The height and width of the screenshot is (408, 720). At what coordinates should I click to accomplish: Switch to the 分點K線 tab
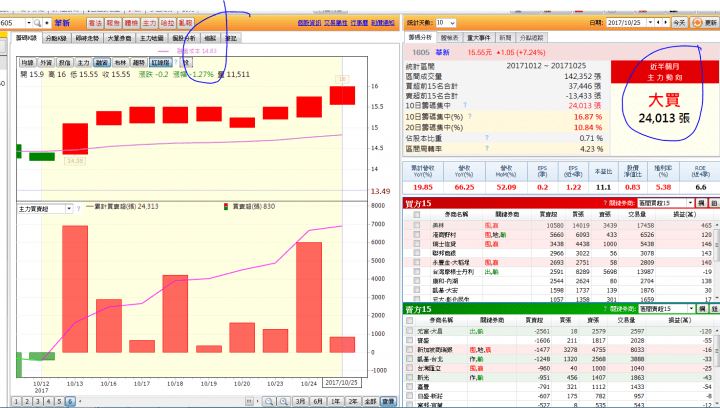(x=56, y=39)
